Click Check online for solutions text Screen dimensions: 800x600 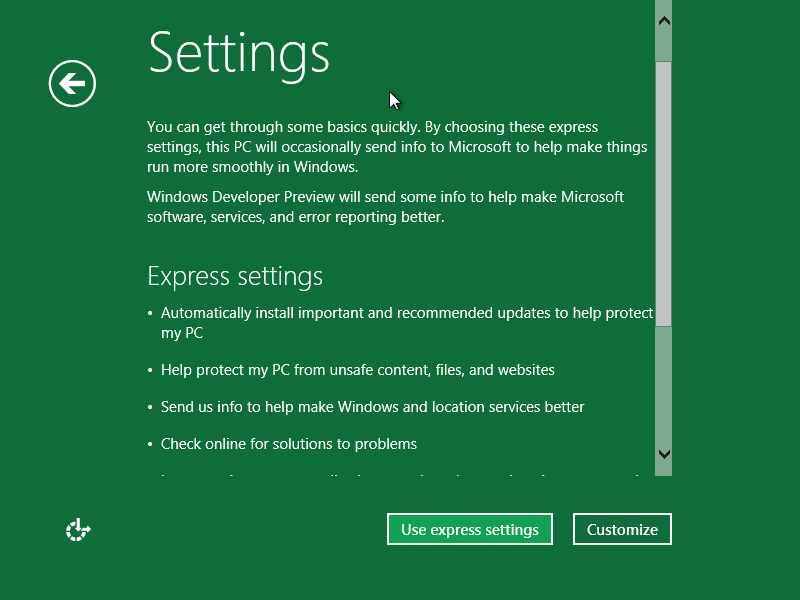tap(289, 444)
